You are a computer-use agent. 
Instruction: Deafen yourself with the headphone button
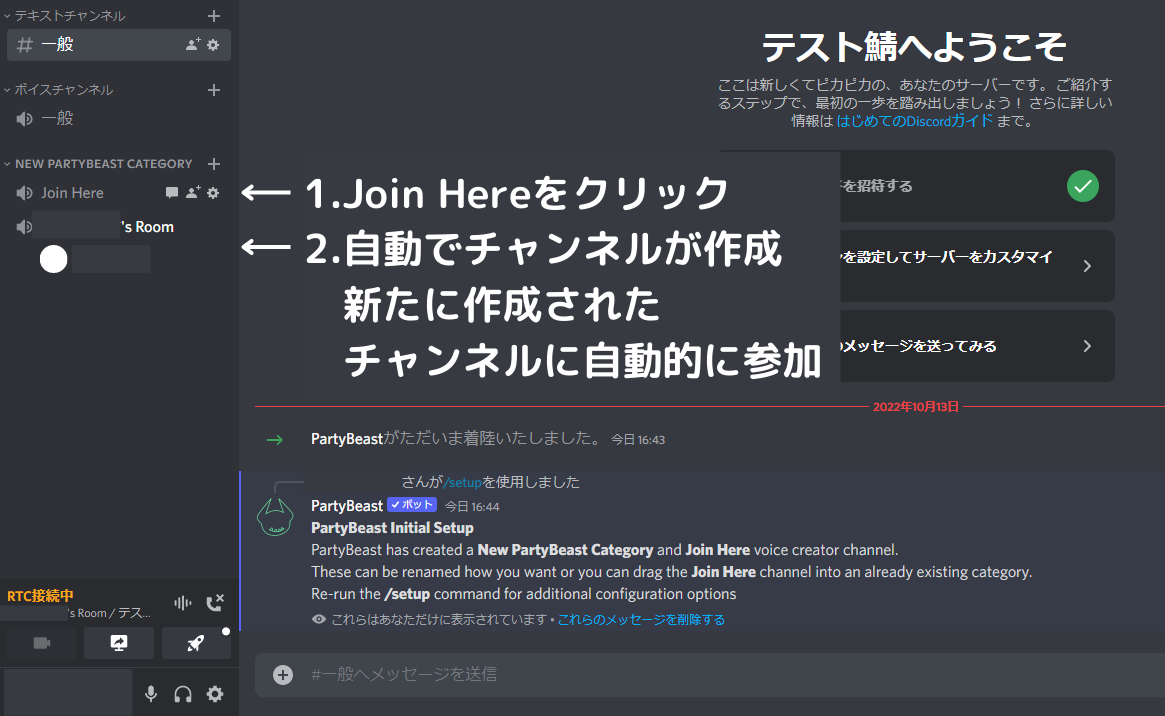[x=182, y=693]
